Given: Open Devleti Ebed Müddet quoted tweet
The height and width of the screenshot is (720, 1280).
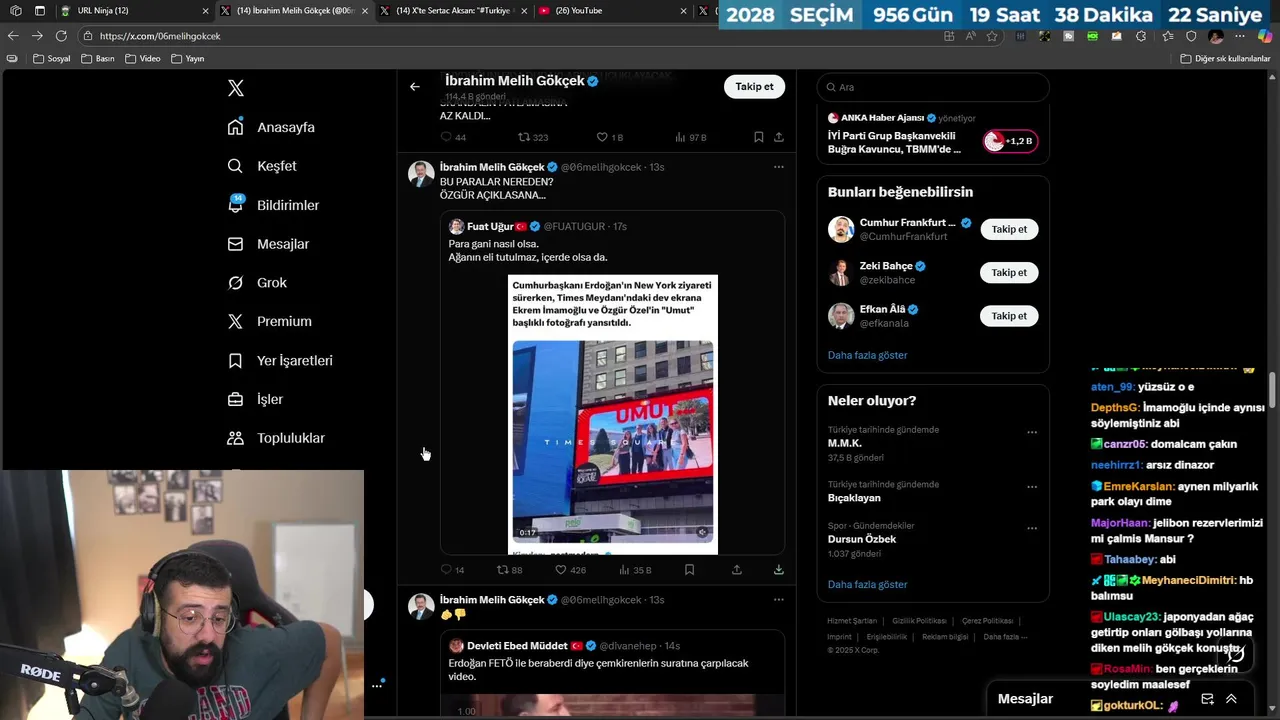Looking at the screenshot, I should (x=612, y=672).
